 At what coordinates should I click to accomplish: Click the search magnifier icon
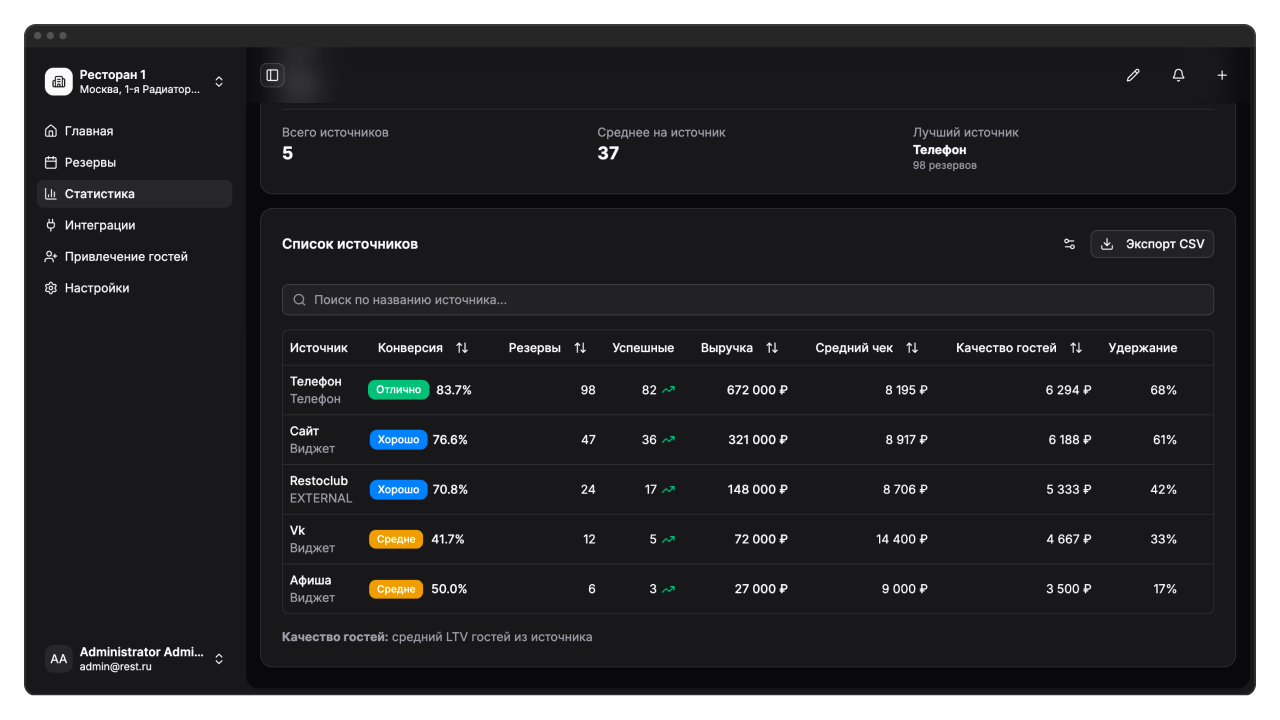click(x=300, y=300)
